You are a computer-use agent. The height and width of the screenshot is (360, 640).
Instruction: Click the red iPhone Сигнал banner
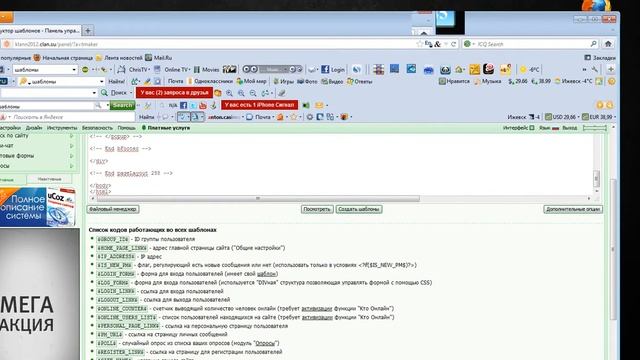coord(260,105)
